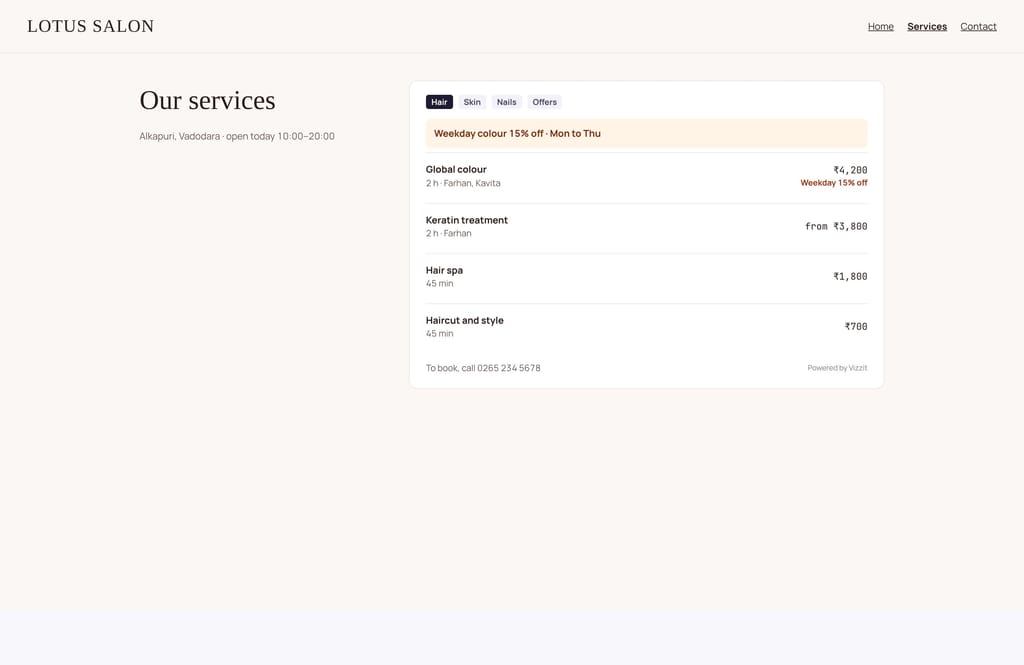Click the 45 min duration under Hair spa
This screenshot has height=665, width=1024.
click(440, 284)
